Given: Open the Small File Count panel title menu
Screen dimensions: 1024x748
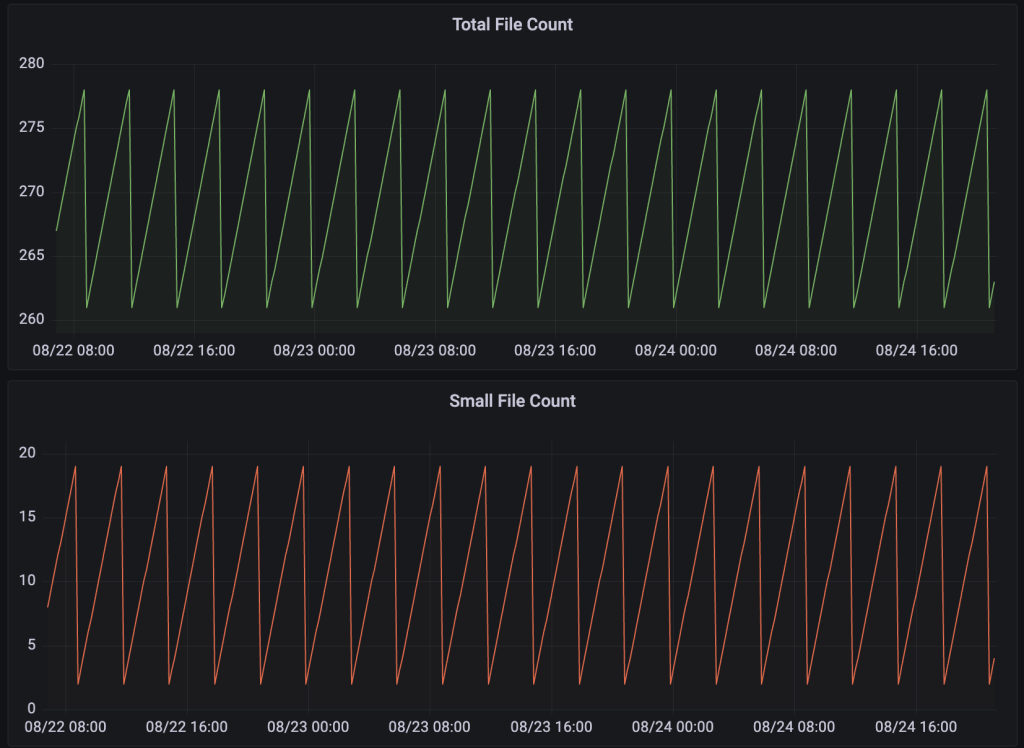Looking at the screenshot, I should tap(512, 401).
